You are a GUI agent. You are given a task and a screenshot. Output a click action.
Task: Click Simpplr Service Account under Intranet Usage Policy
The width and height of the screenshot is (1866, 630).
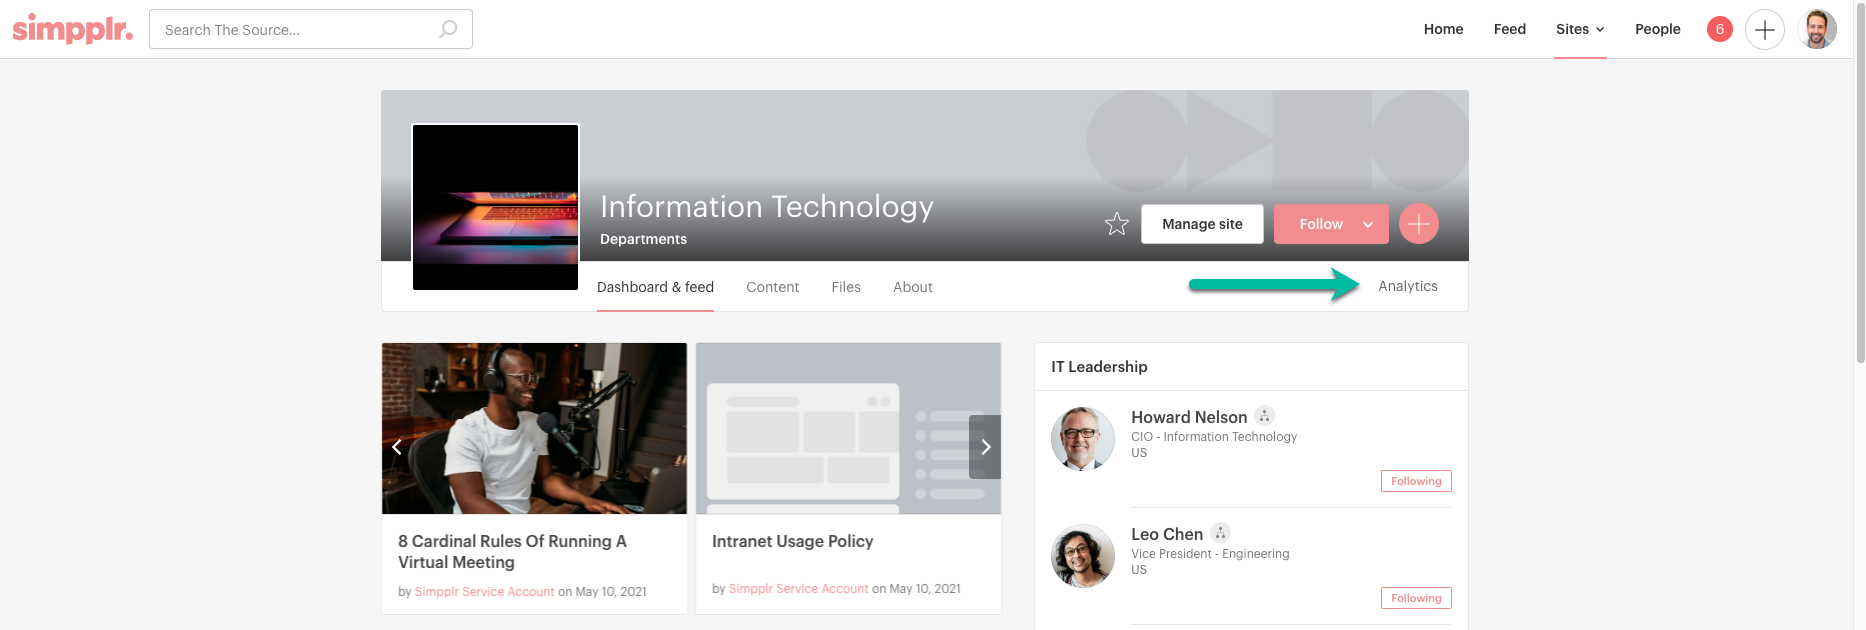(798, 589)
